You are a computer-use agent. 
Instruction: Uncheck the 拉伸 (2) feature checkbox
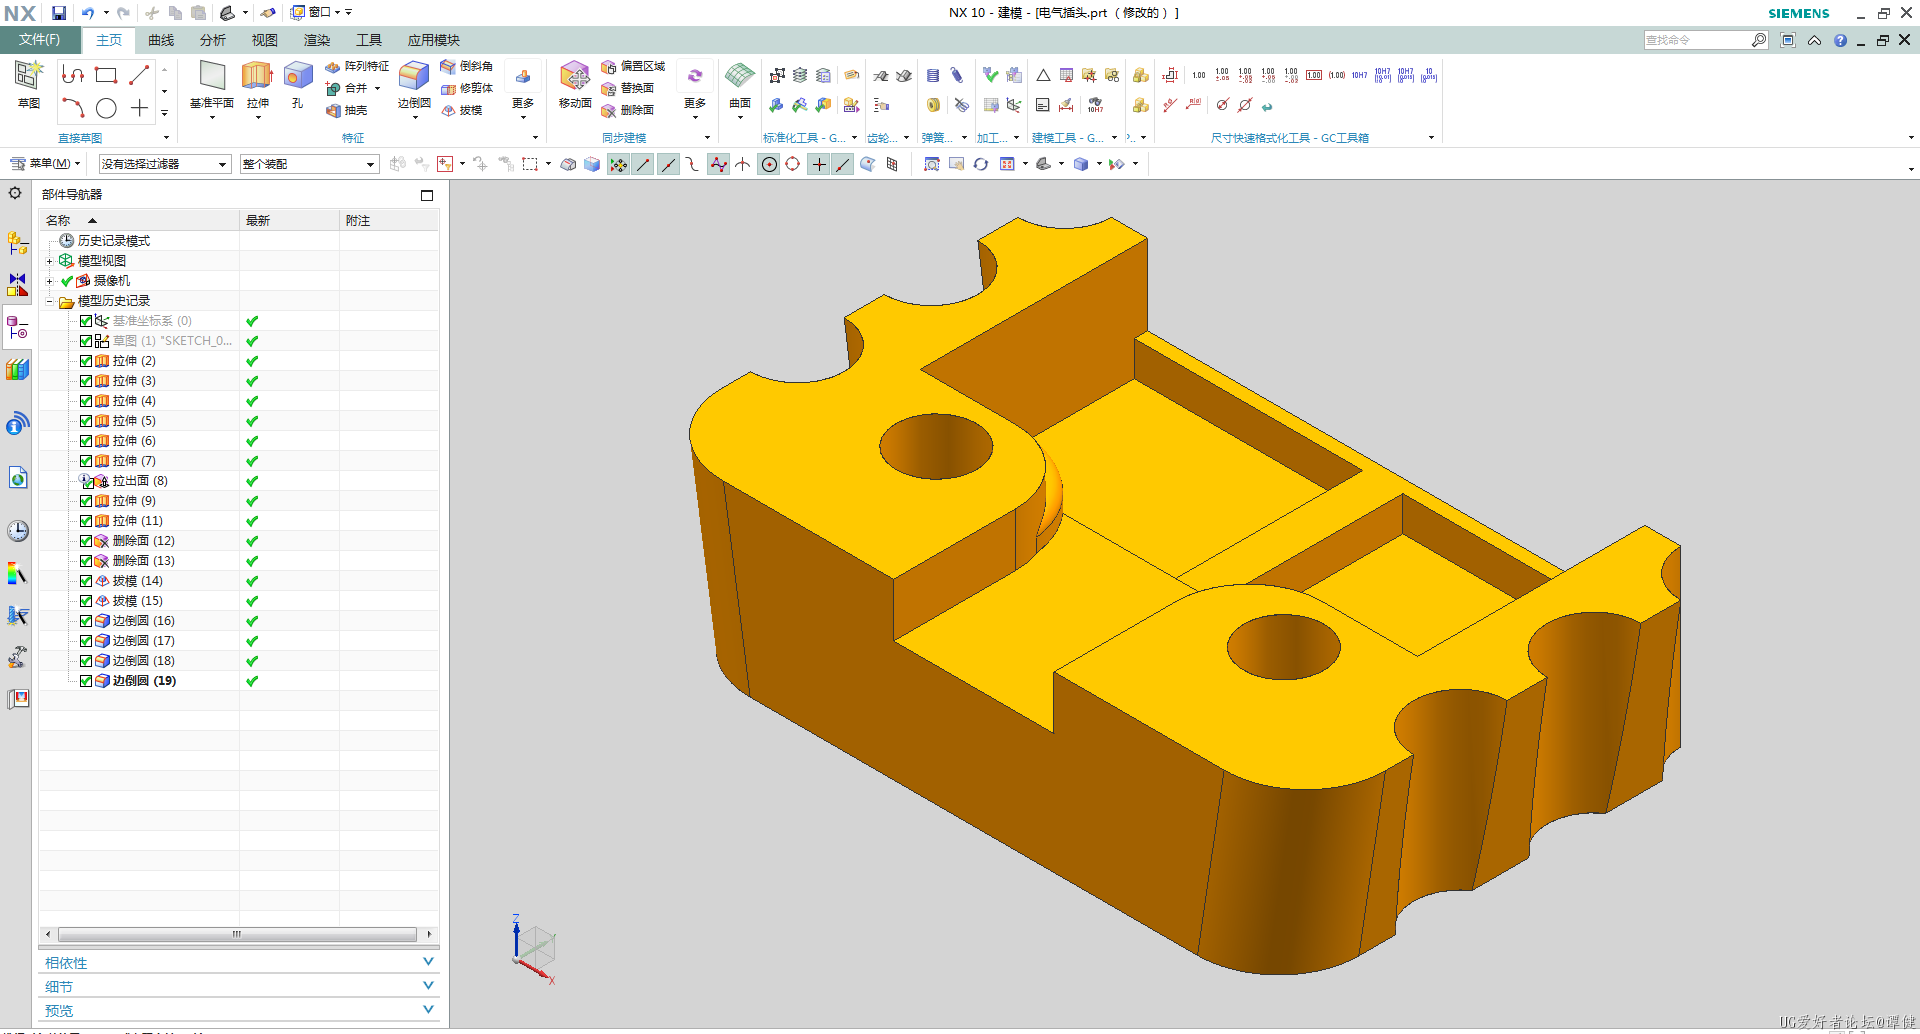tap(86, 361)
